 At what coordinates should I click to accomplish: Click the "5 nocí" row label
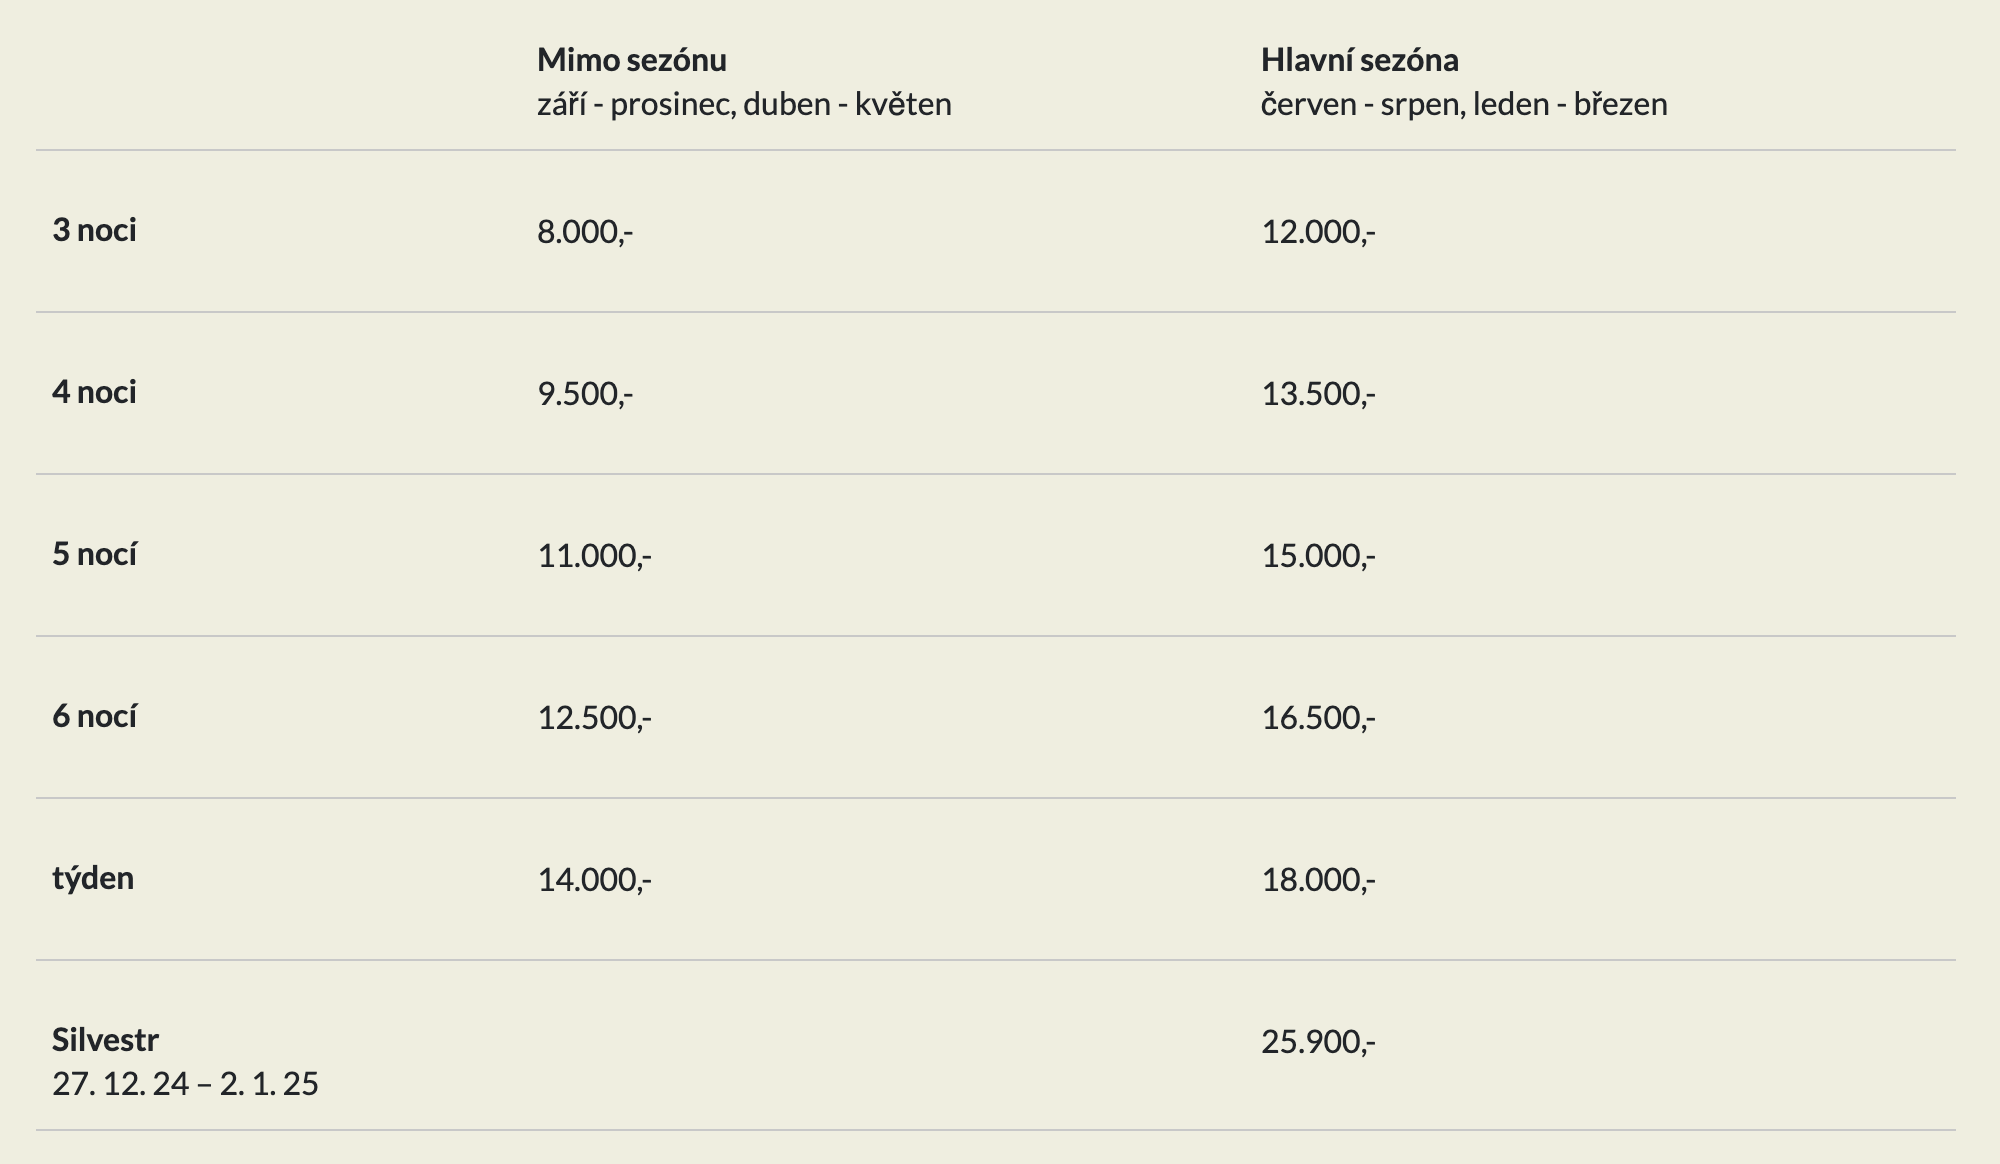coord(94,554)
